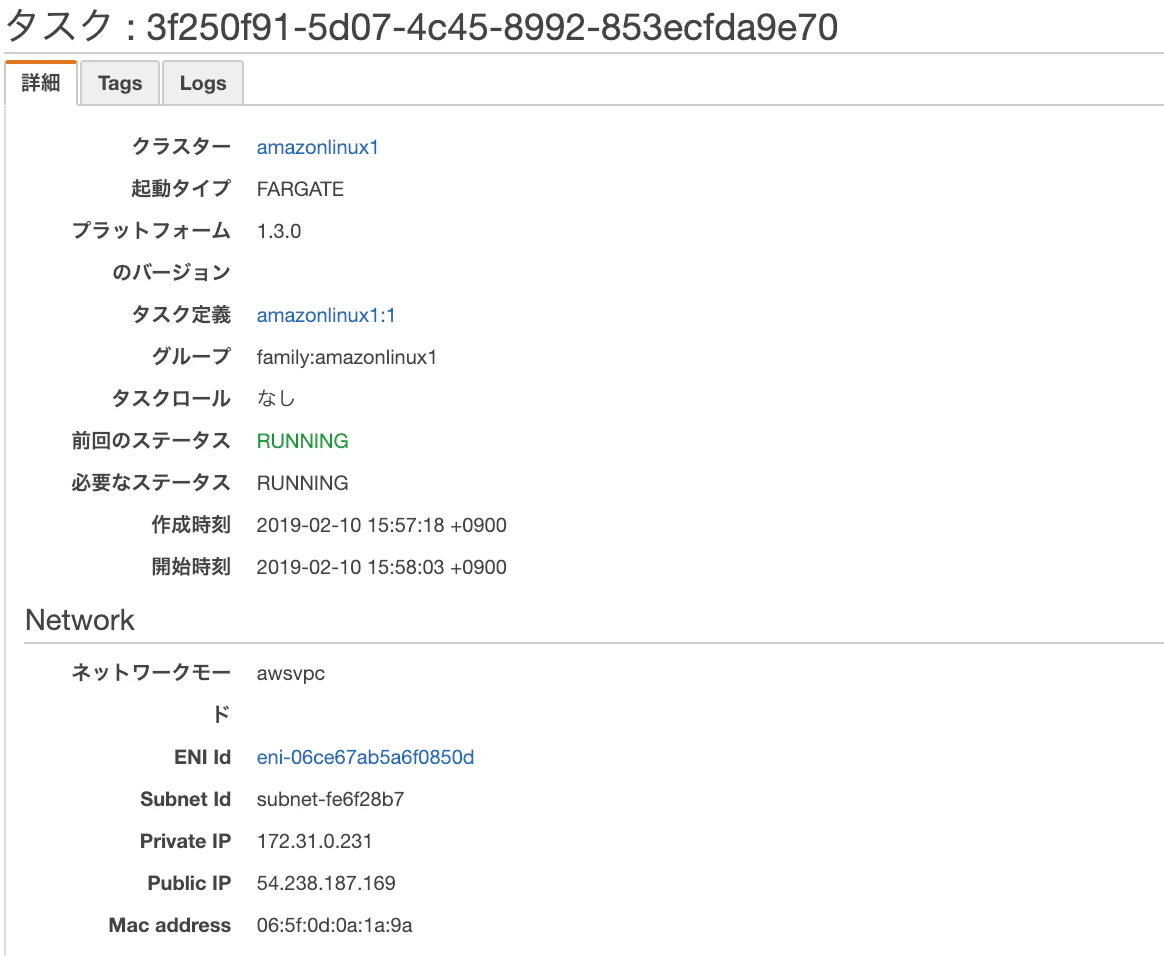Click the タスク定義 label

[x=181, y=314]
